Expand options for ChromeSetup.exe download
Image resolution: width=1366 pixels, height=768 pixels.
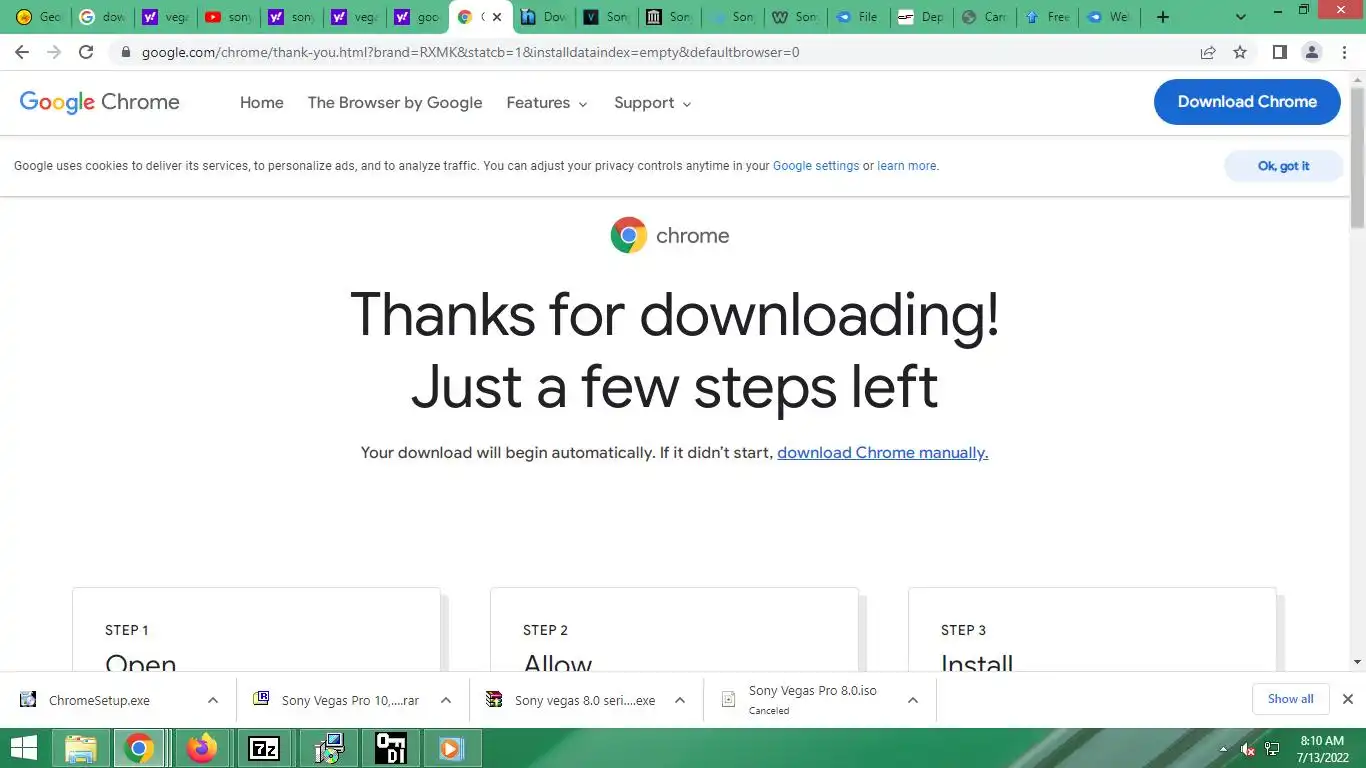(x=213, y=700)
